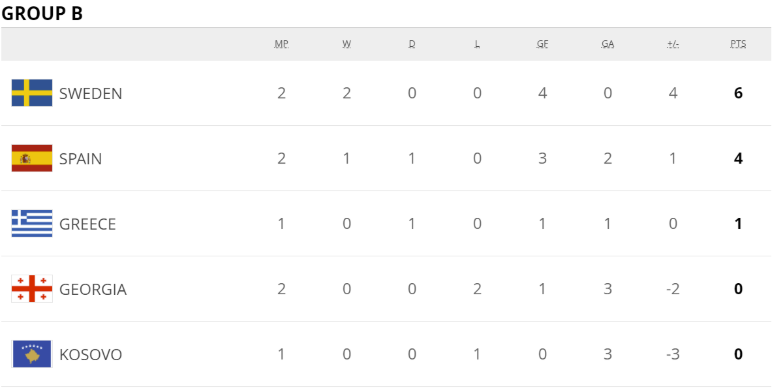
Task: Click the Georgia flag icon
Action: [32, 289]
